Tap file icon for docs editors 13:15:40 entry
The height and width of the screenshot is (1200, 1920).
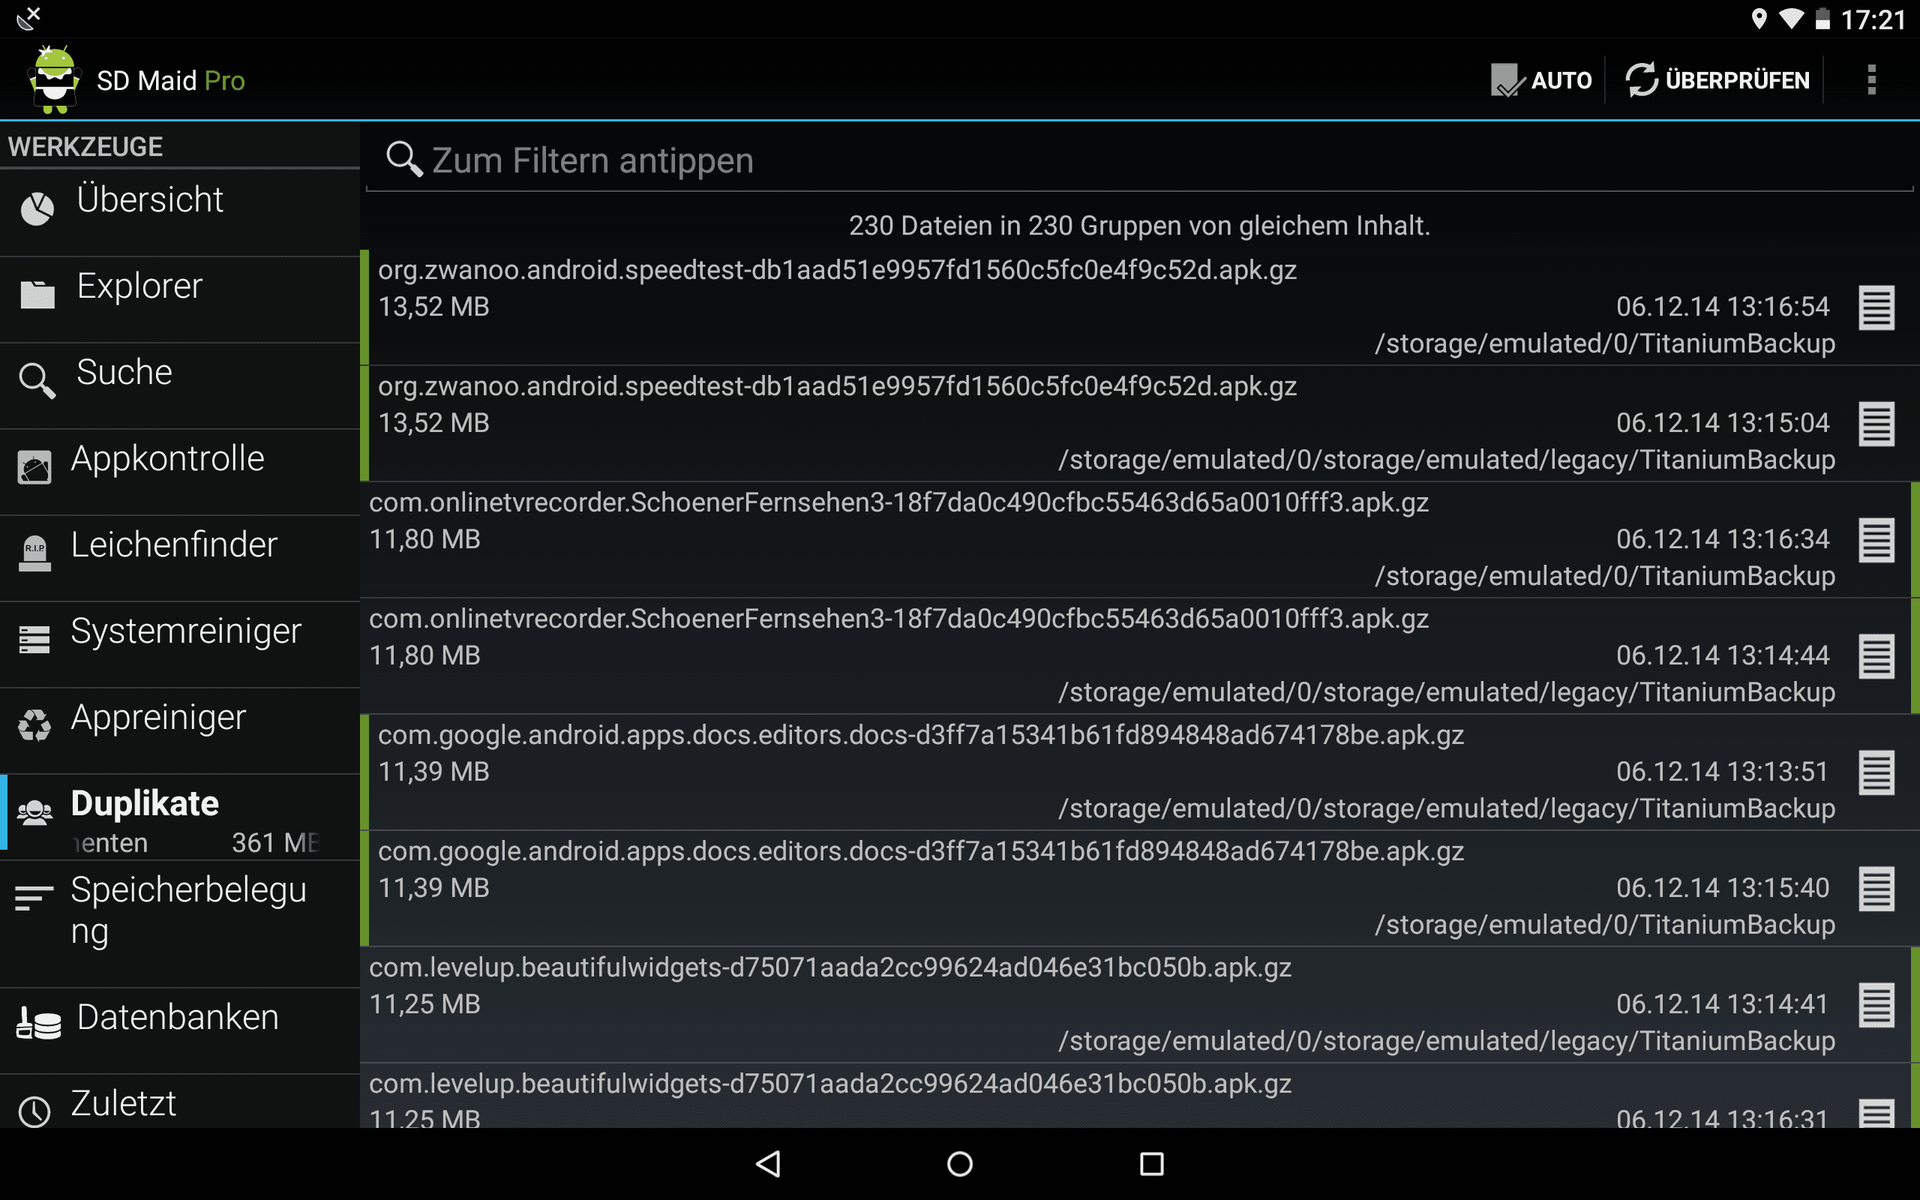tap(1876, 888)
